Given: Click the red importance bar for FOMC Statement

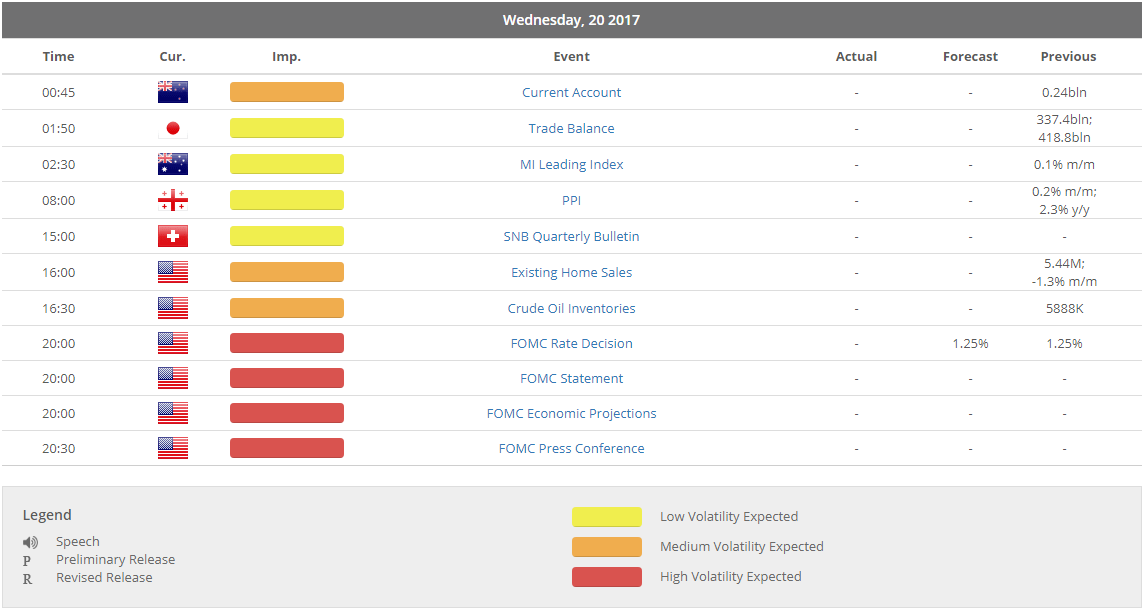Looking at the screenshot, I should [286, 378].
